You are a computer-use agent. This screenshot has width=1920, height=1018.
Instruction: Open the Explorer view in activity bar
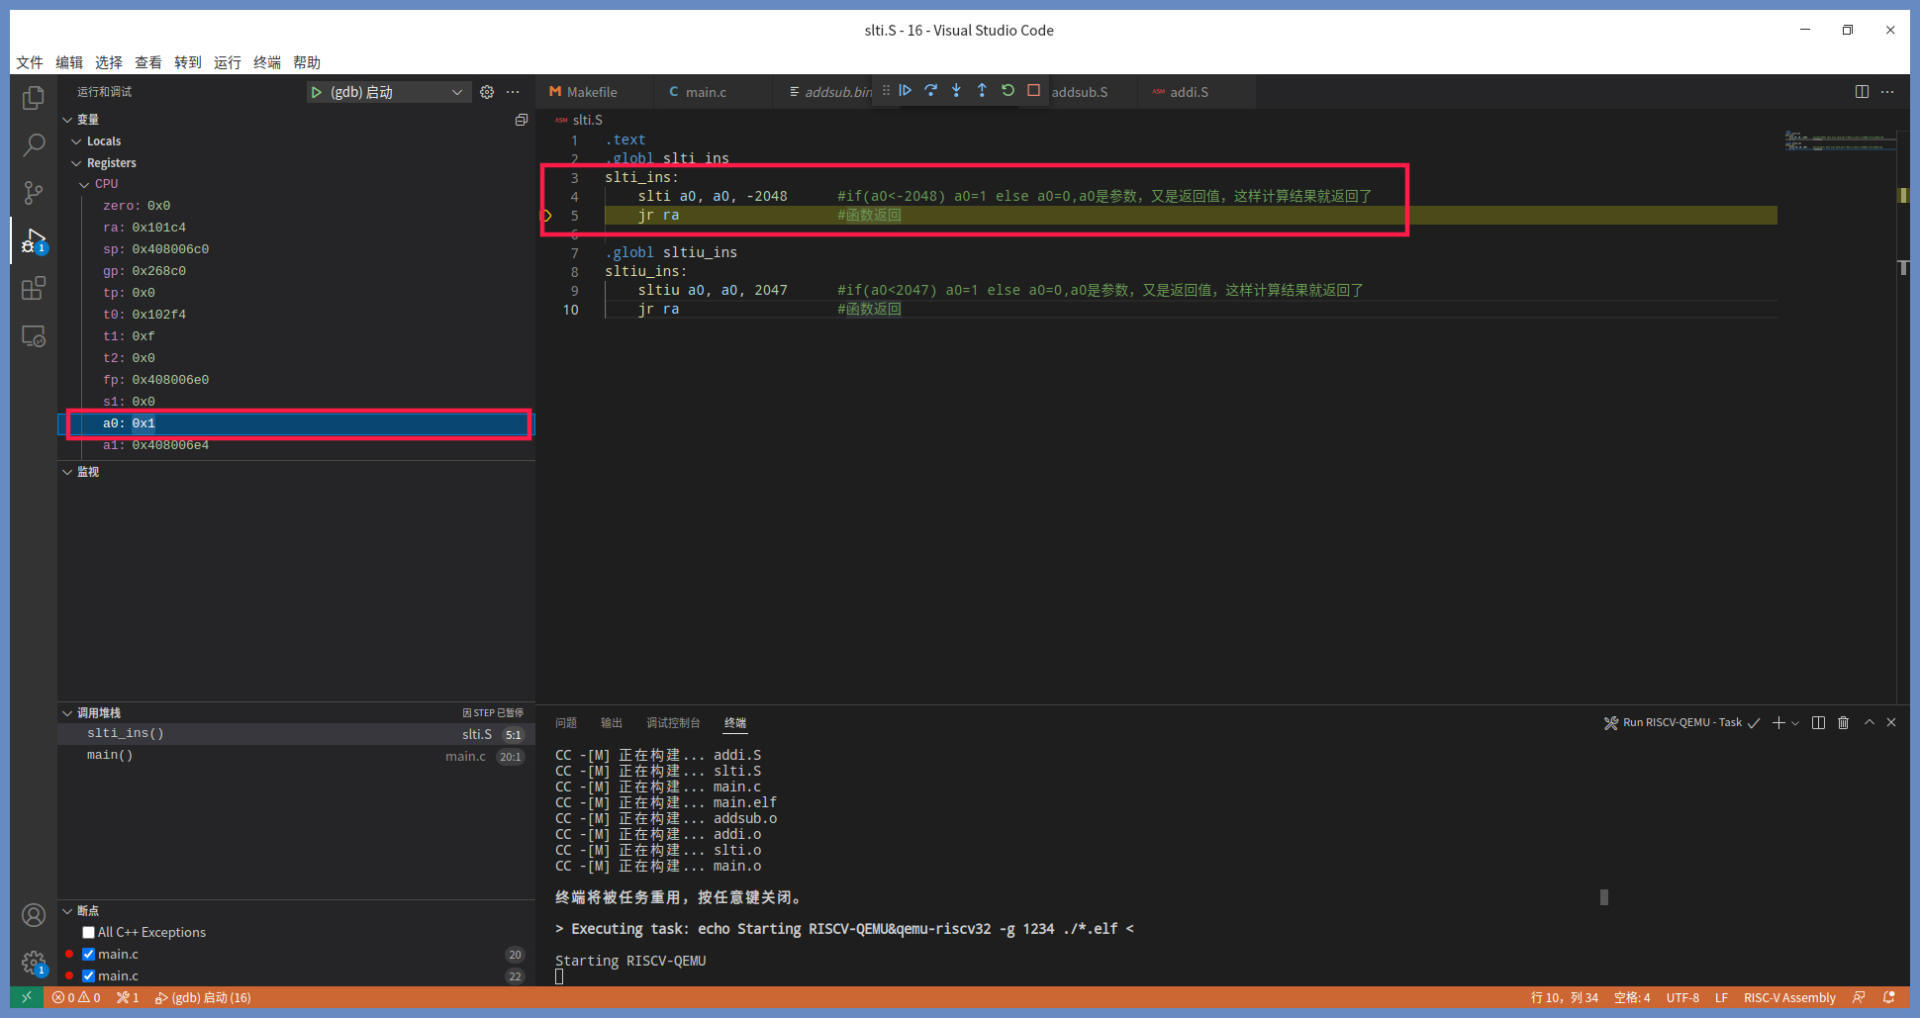coord(33,98)
